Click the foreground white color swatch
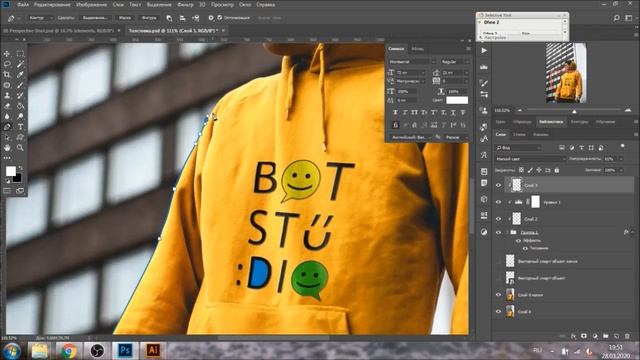 (x=11, y=171)
